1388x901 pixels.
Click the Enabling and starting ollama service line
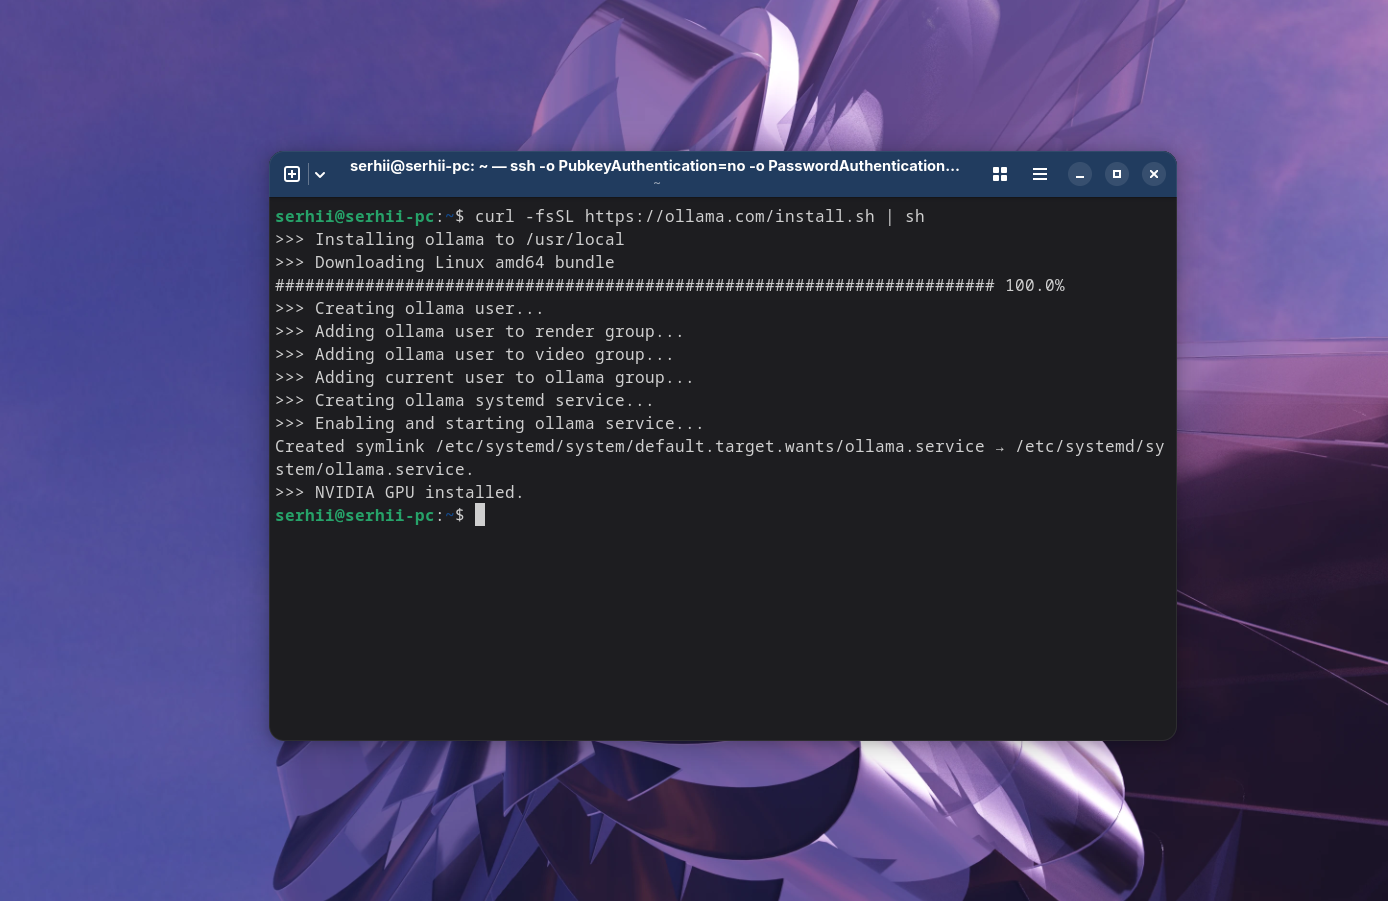click(489, 423)
